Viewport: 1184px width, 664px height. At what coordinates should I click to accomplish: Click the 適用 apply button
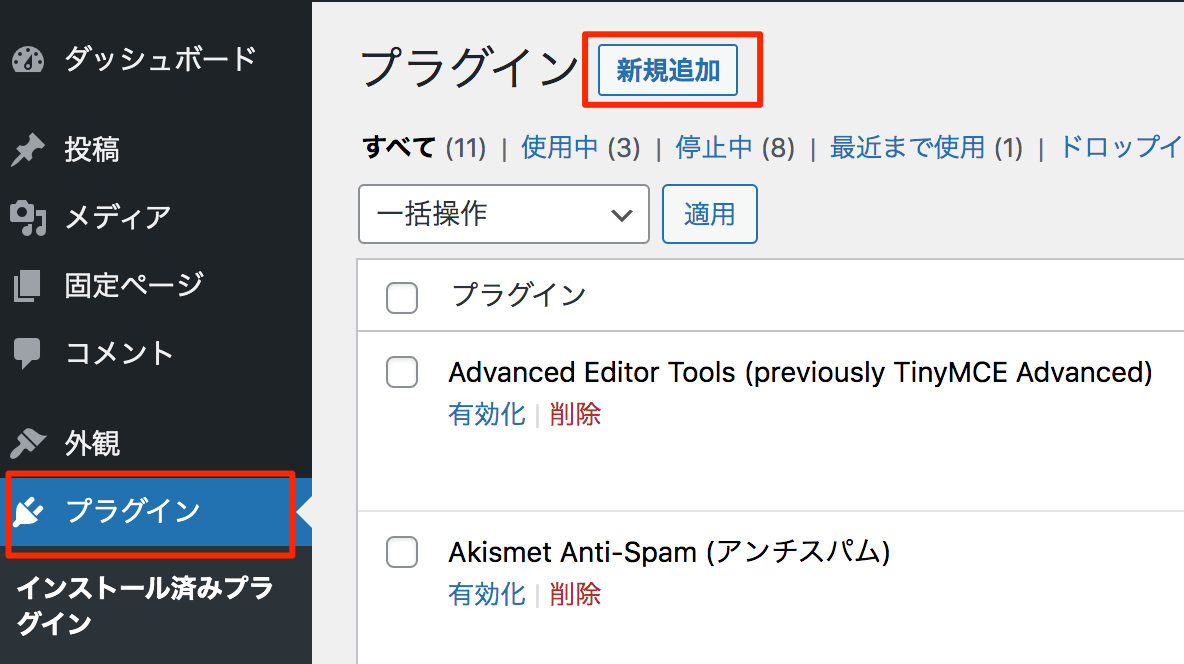pyautogui.click(x=709, y=214)
